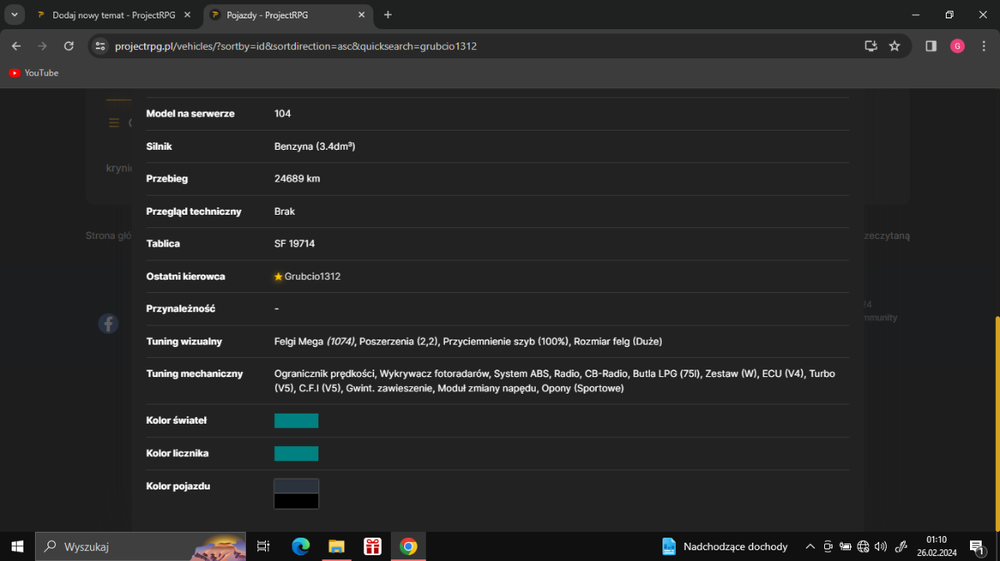
Task: Open Grubcio1312 driver profile link
Action: [x=312, y=277]
